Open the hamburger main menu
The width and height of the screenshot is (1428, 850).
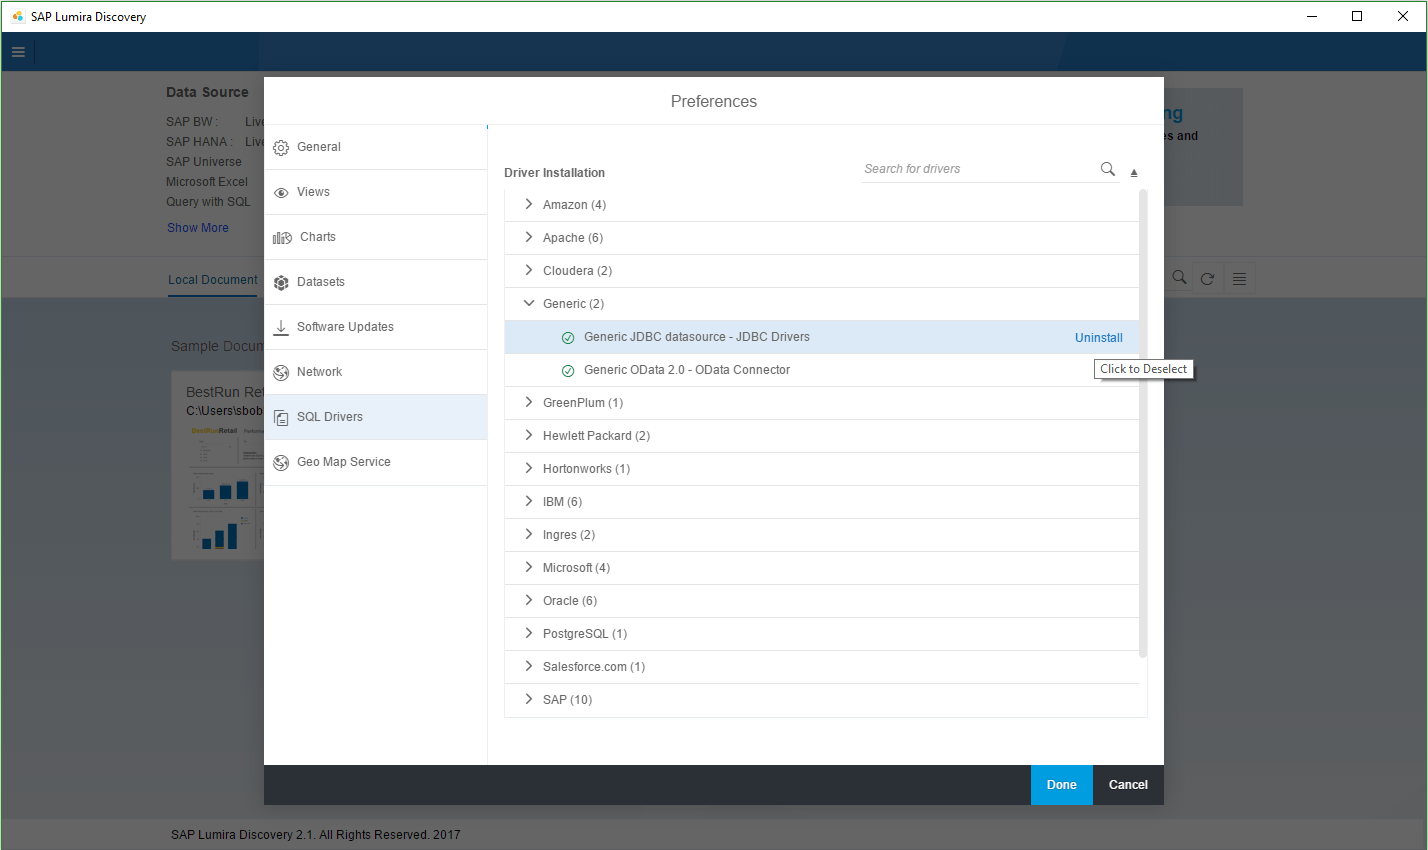click(18, 52)
